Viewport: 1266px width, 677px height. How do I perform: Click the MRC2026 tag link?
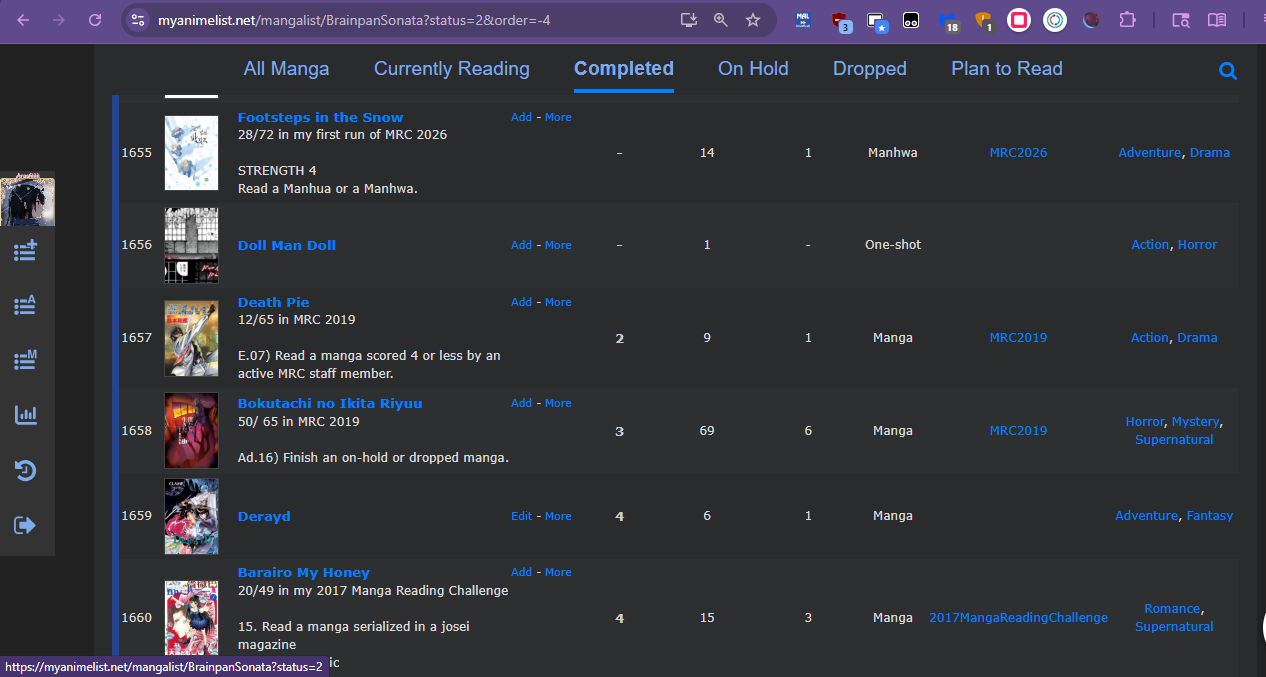[1018, 153]
